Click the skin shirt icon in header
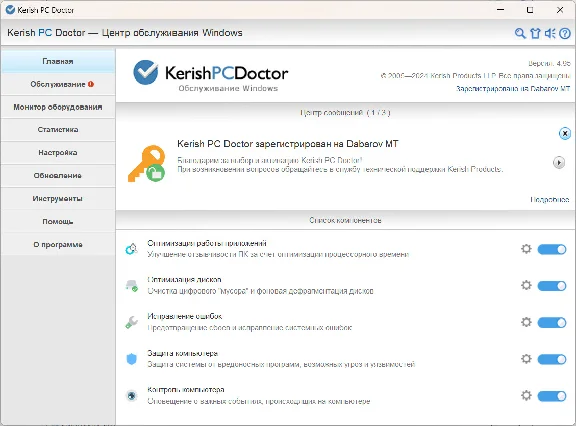 [x=535, y=33]
